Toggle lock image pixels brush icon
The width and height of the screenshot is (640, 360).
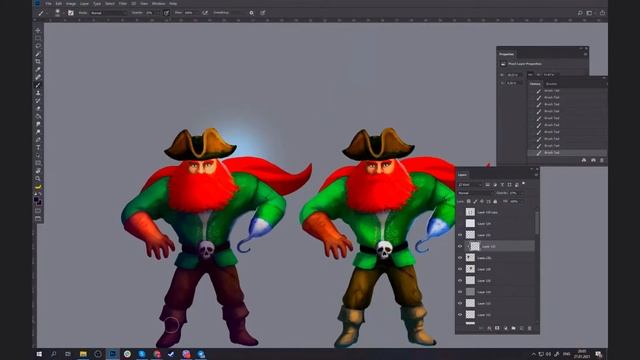475,201
